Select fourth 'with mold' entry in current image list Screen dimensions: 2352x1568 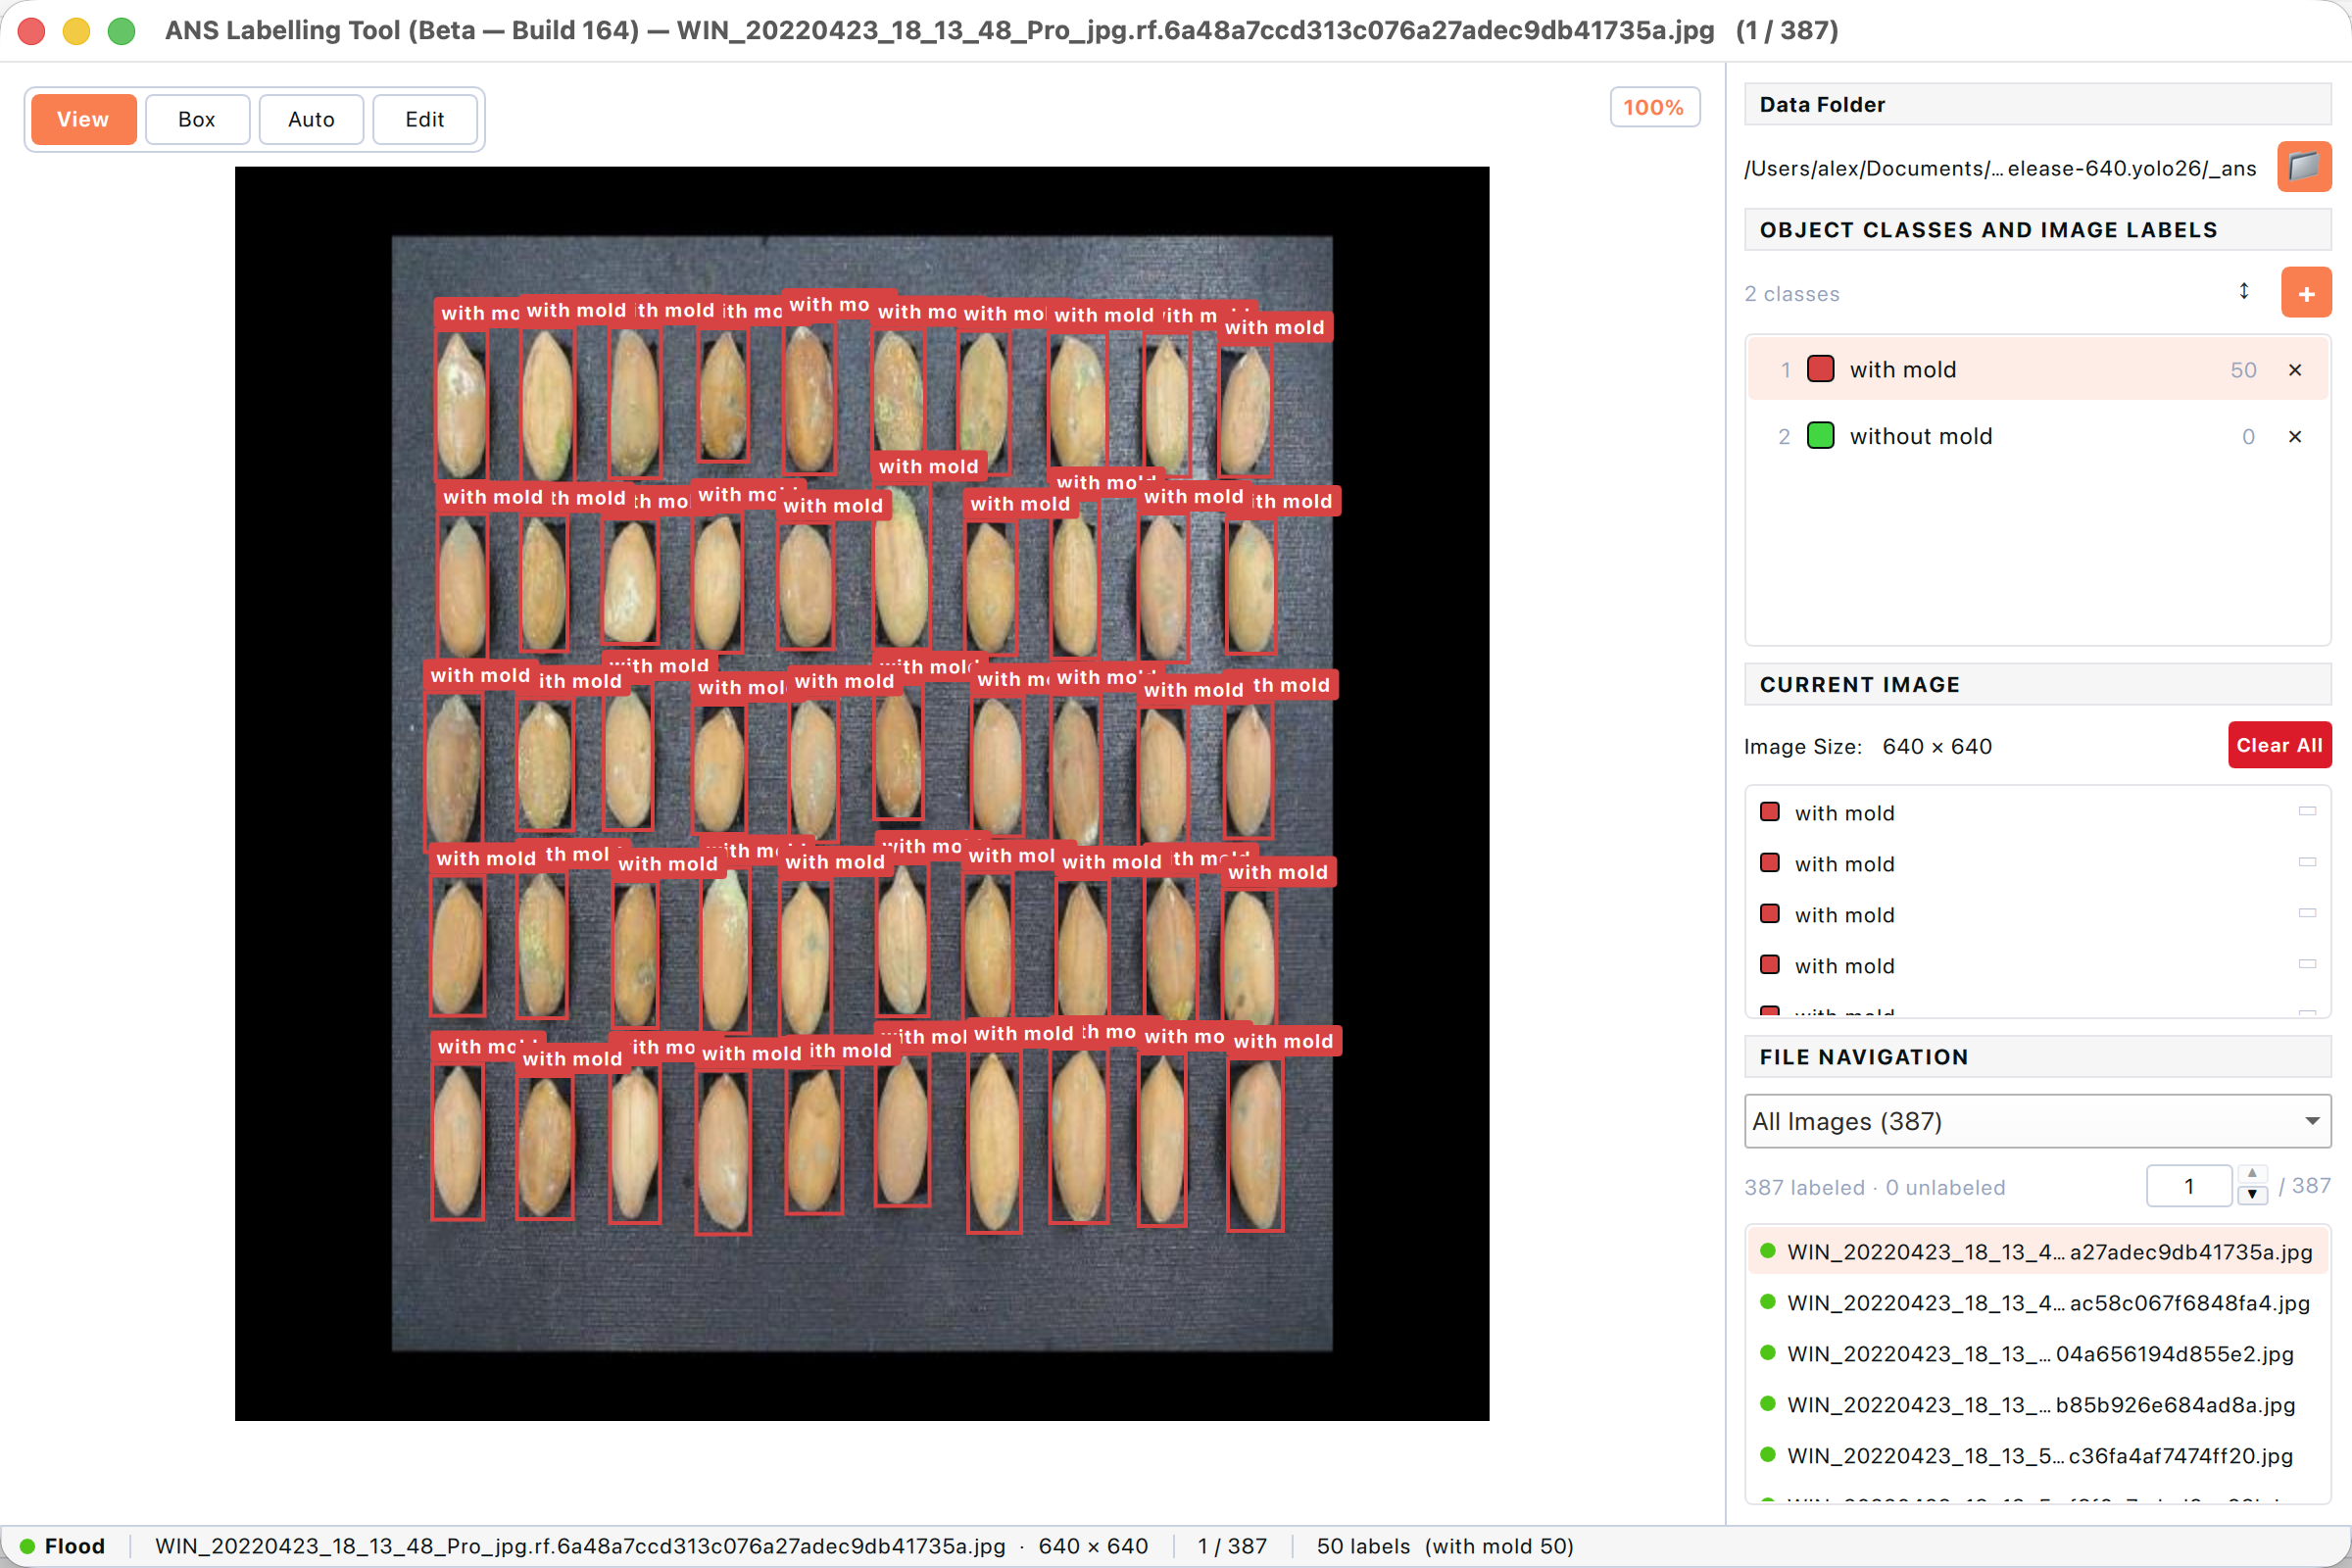[2037, 966]
